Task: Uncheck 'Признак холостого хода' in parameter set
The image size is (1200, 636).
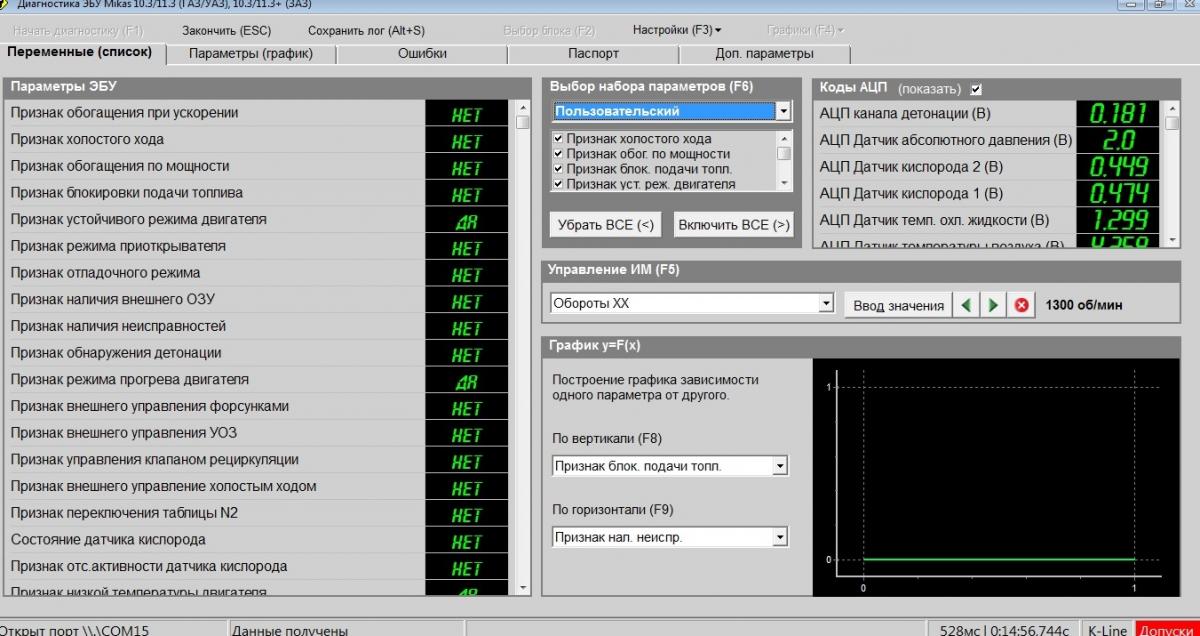Action: tap(559, 140)
